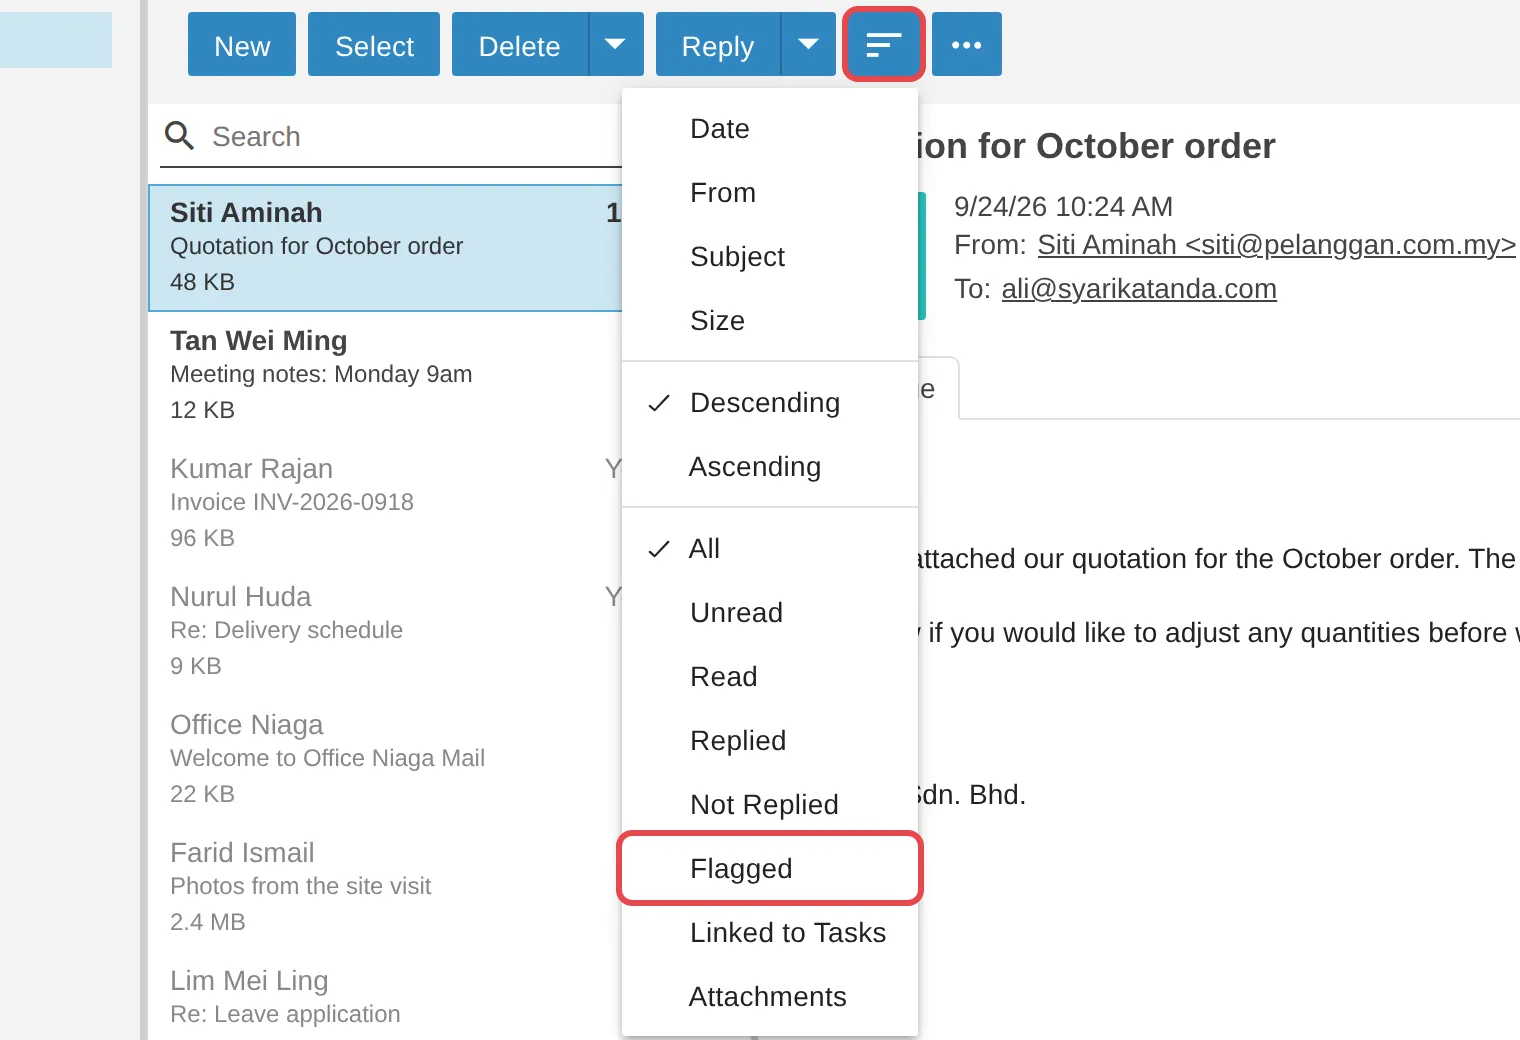
Task: Click the sort and filter icon button
Action: coord(883,44)
